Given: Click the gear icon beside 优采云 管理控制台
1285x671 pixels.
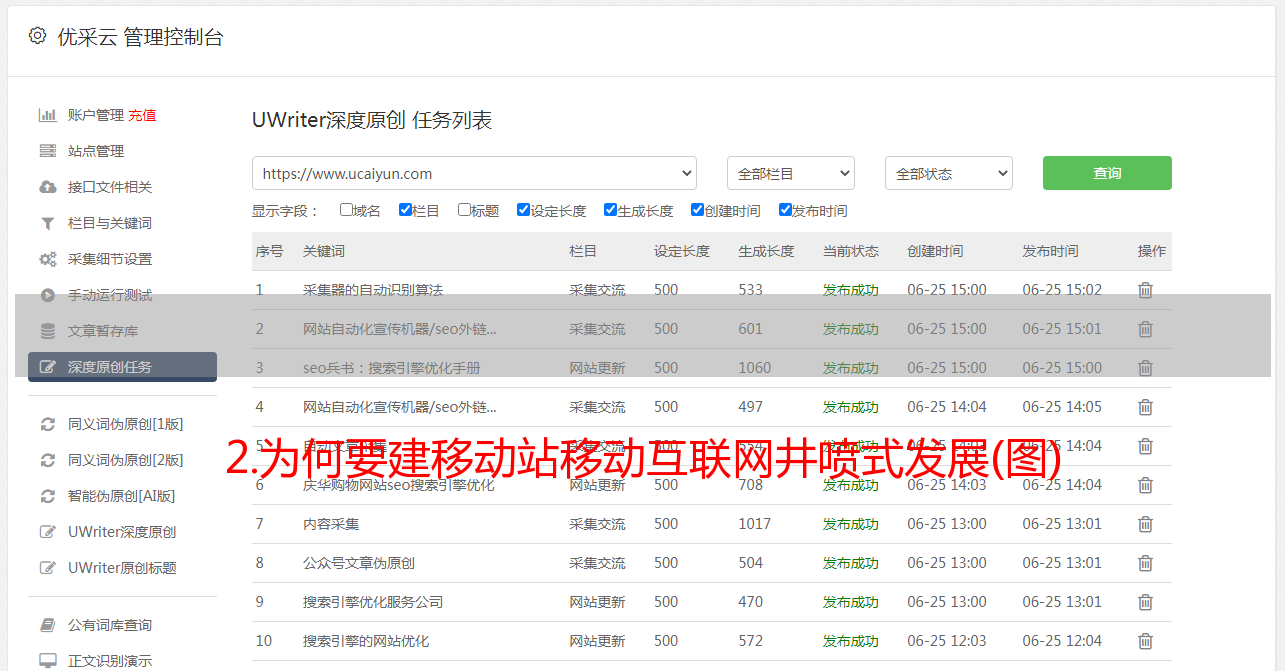Looking at the screenshot, I should [37, 36].
